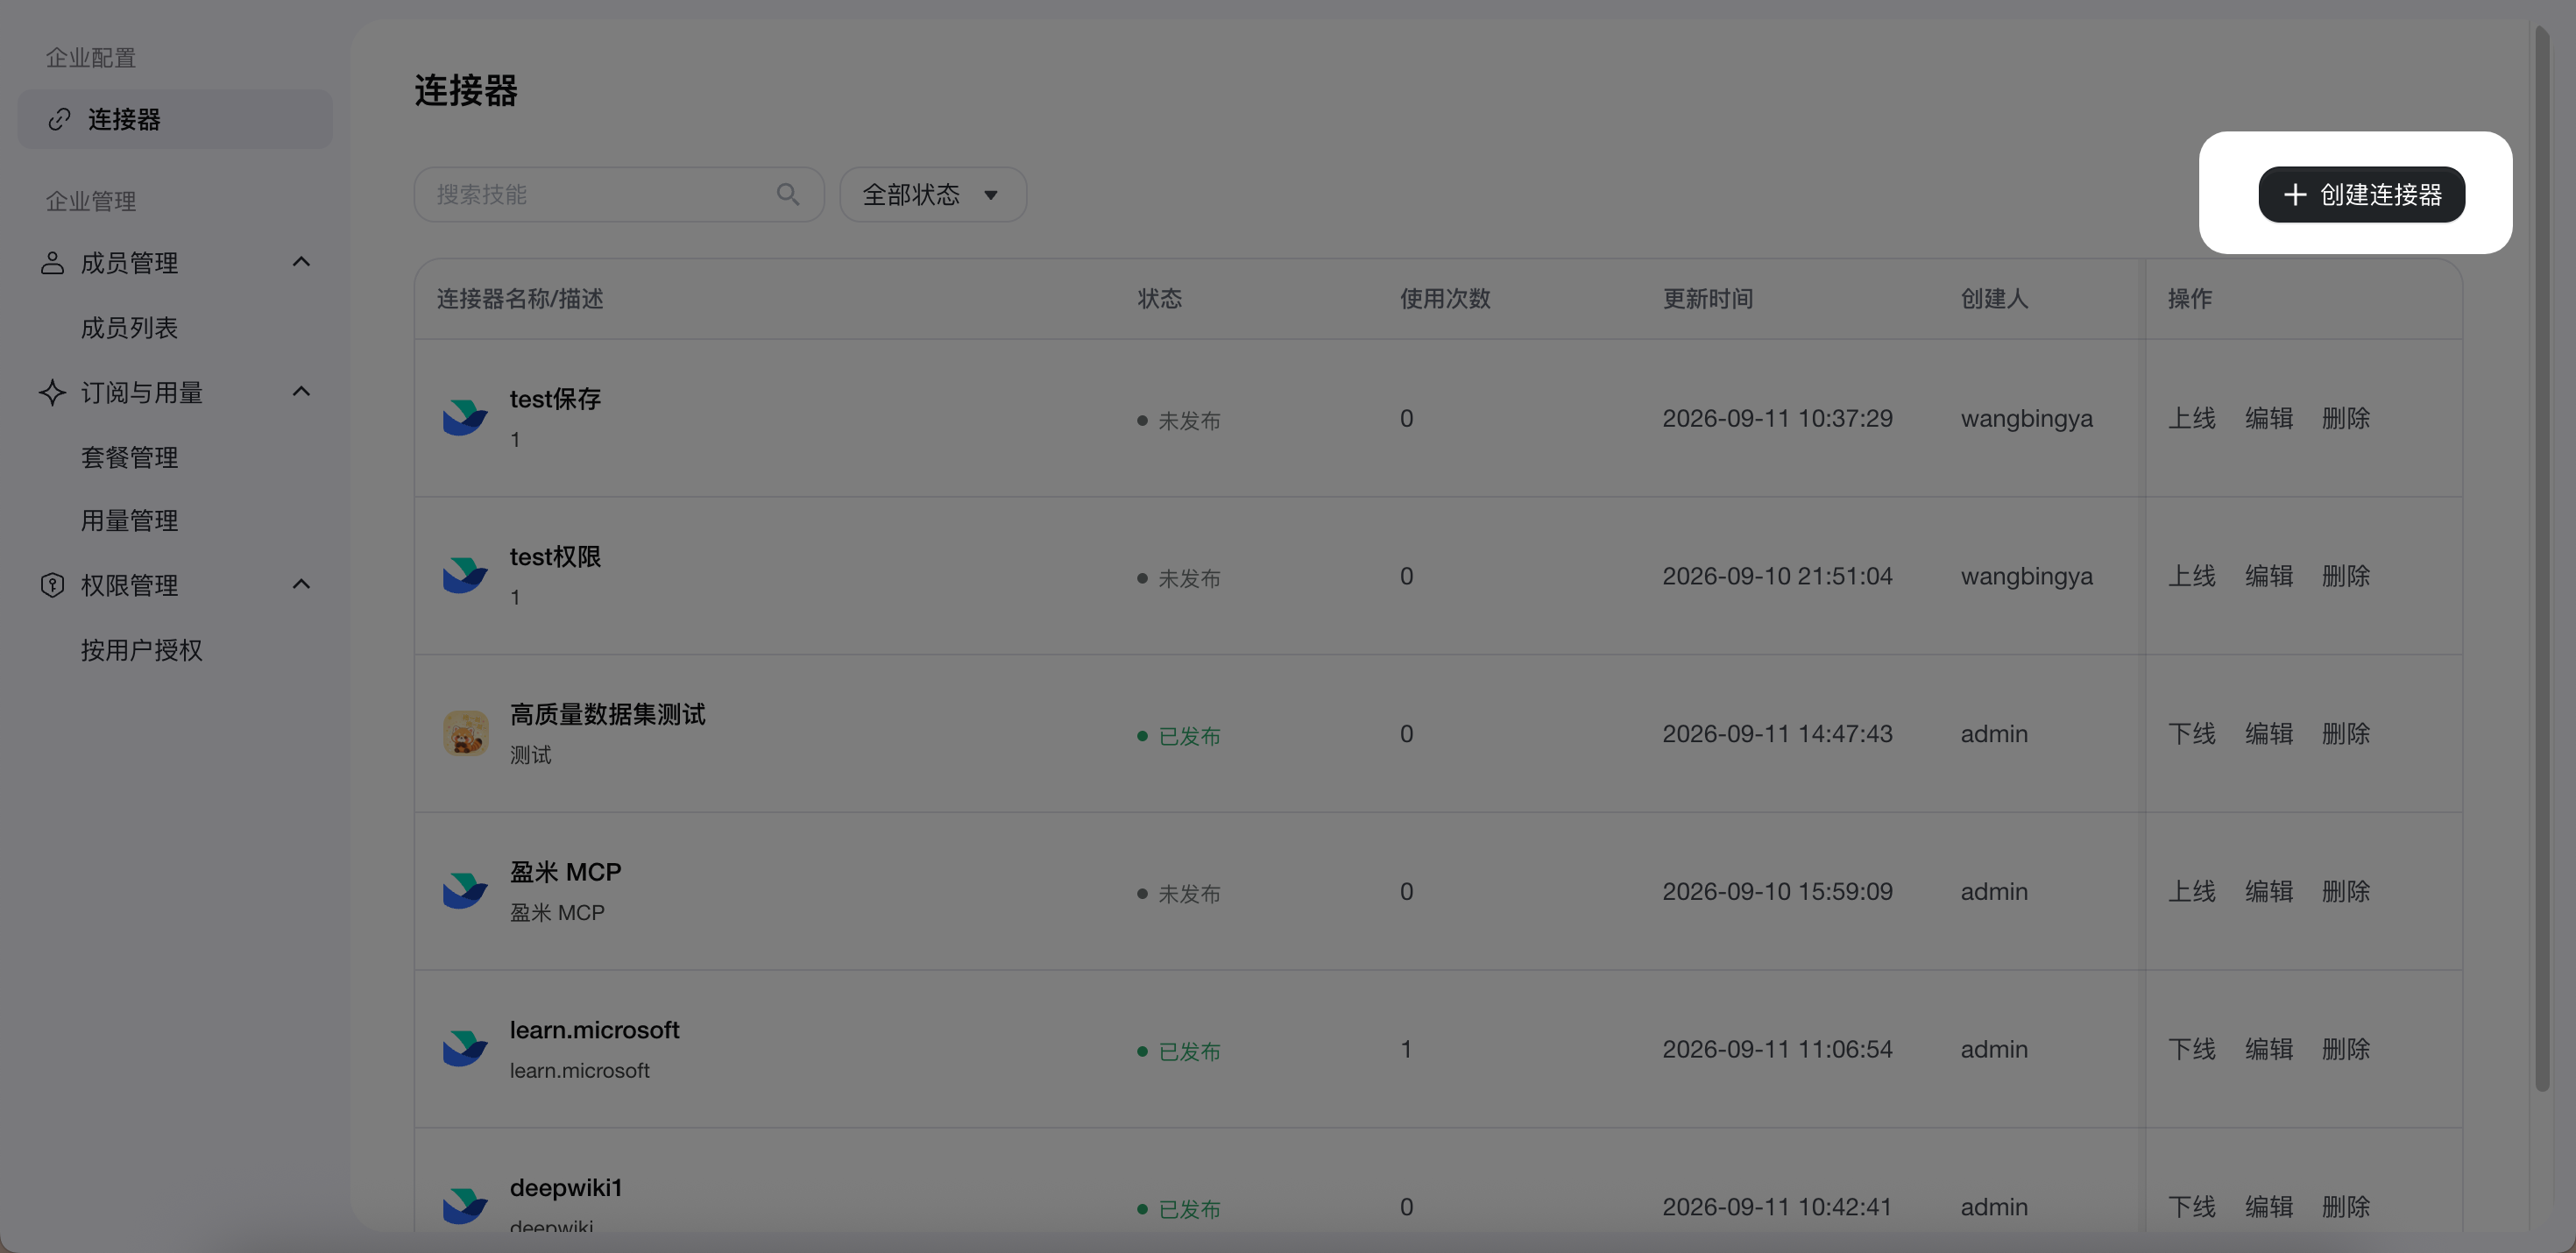This screenshot has height=1253, width=2576.
Task: Click 删除 for test保存
Action: (2345, 418)
